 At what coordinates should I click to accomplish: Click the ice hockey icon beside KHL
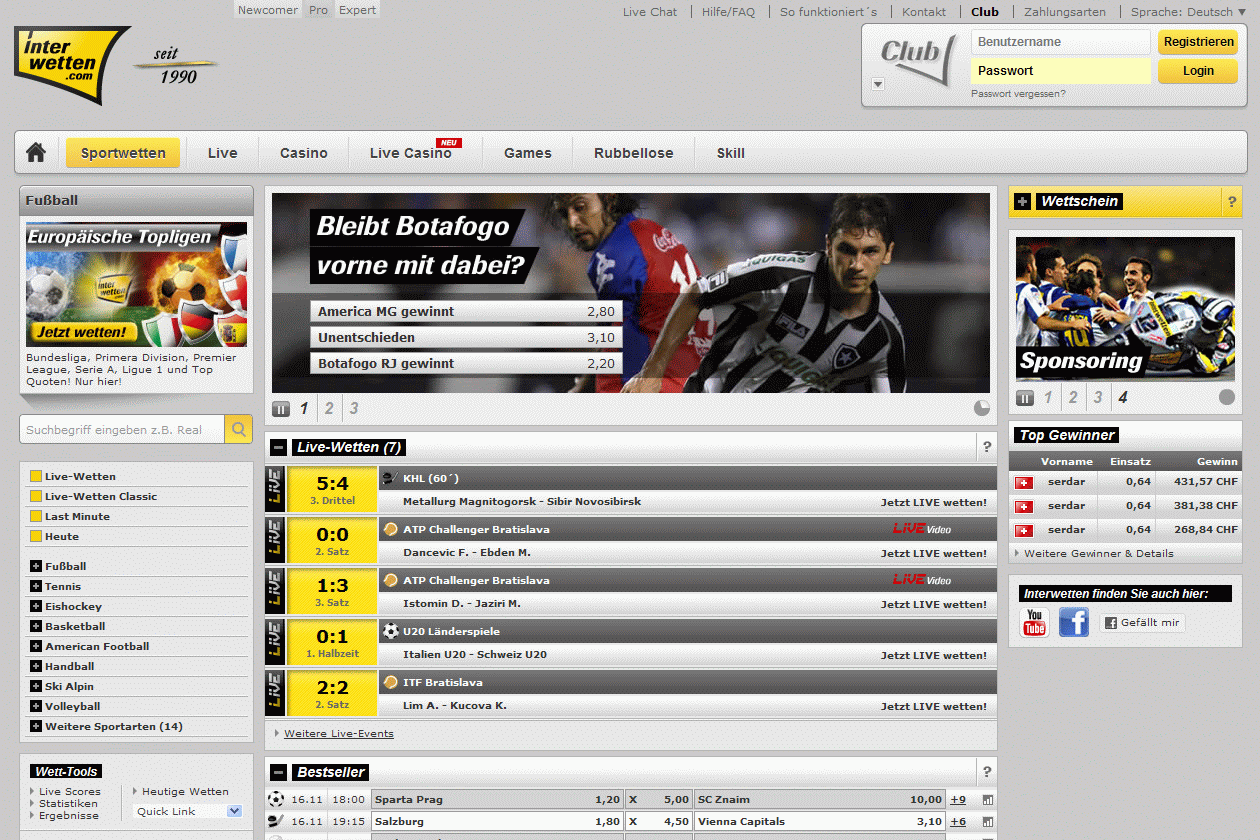click(x=390, y=478)
